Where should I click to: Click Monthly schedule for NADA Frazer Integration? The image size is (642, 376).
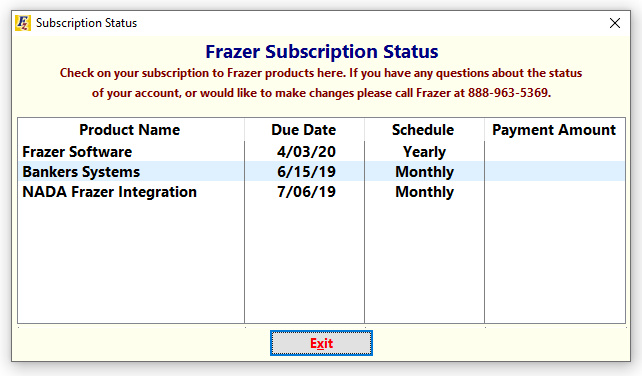pos(424,192)
